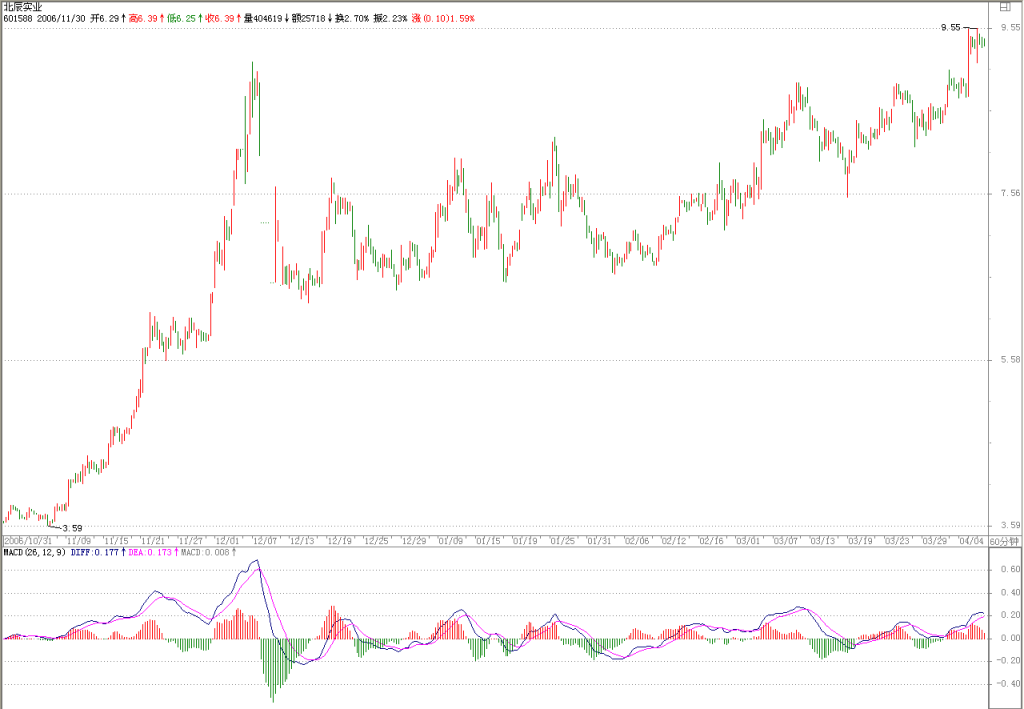
Task: Select the 03/19 date on time axis
Action: [x=860, y=541]
